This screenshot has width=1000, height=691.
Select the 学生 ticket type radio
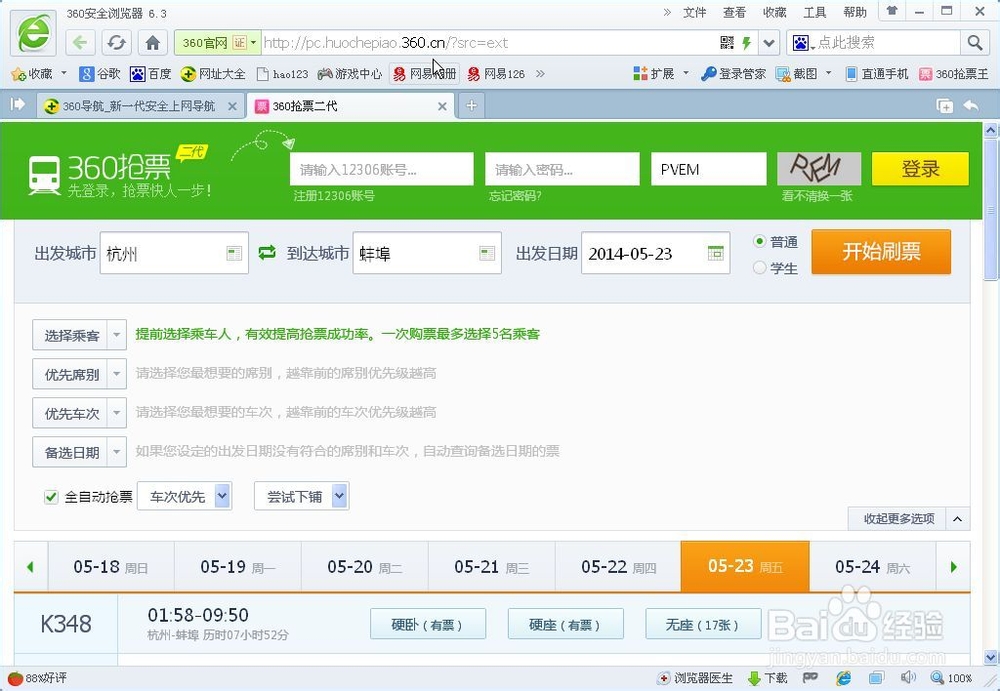pyautogui.click(x=759, y=268)
